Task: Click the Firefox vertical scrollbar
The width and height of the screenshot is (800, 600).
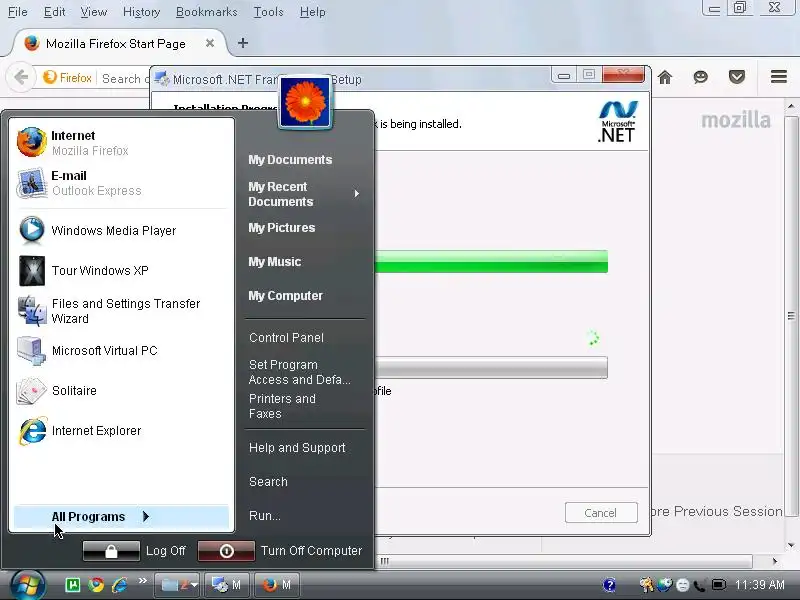Action: (x=791, y=316)
